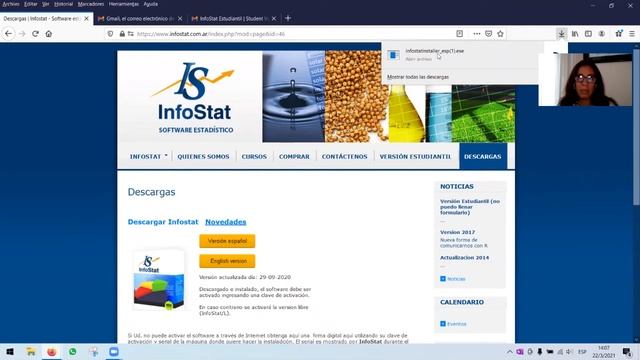Open the library bookshelf icon

click(575, 34)
